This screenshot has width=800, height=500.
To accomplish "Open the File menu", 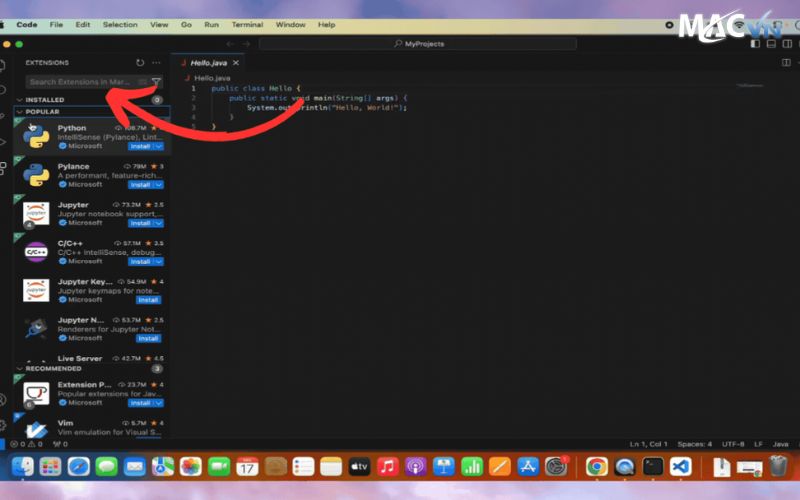I will pos(56,24).
